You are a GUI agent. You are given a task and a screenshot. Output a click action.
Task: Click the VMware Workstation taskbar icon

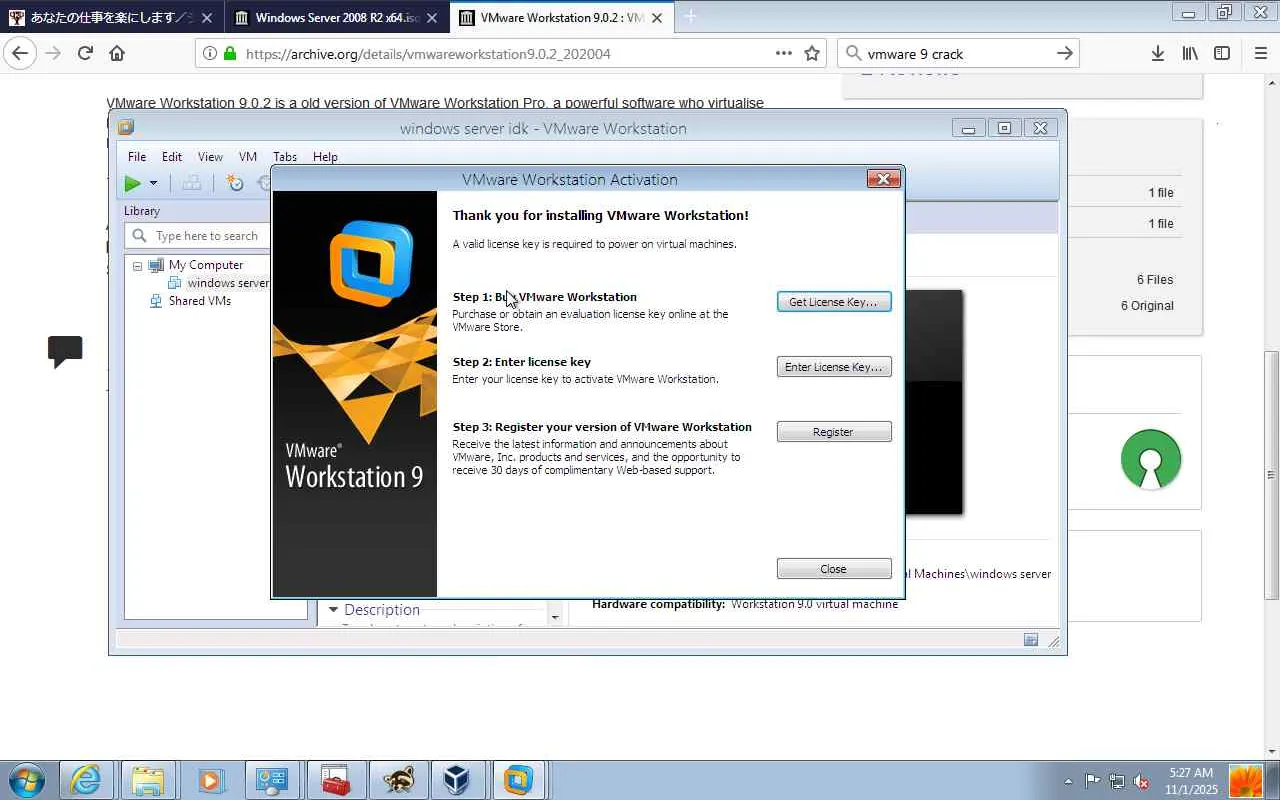(x=518, y=781)
